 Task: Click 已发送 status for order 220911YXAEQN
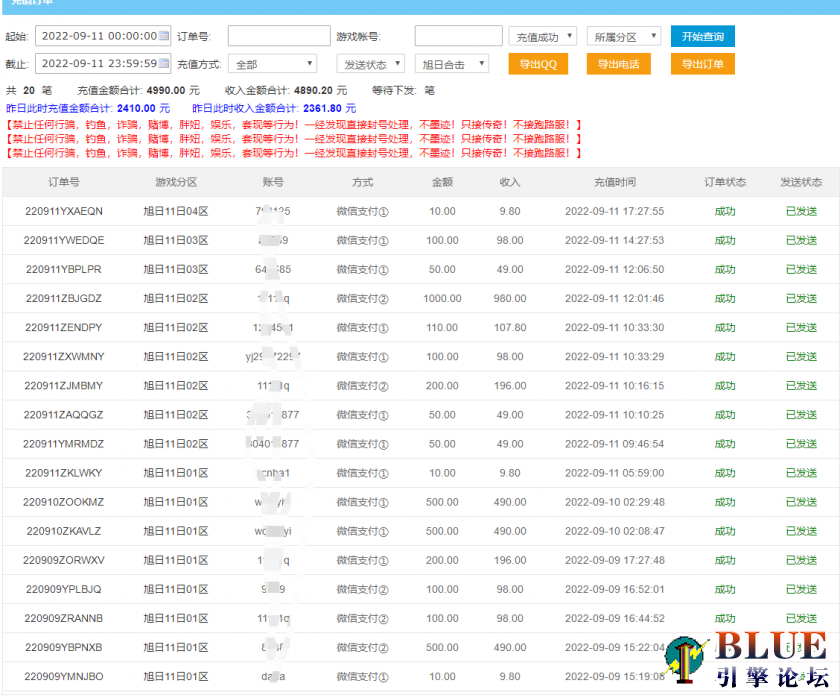pos(800,212)
